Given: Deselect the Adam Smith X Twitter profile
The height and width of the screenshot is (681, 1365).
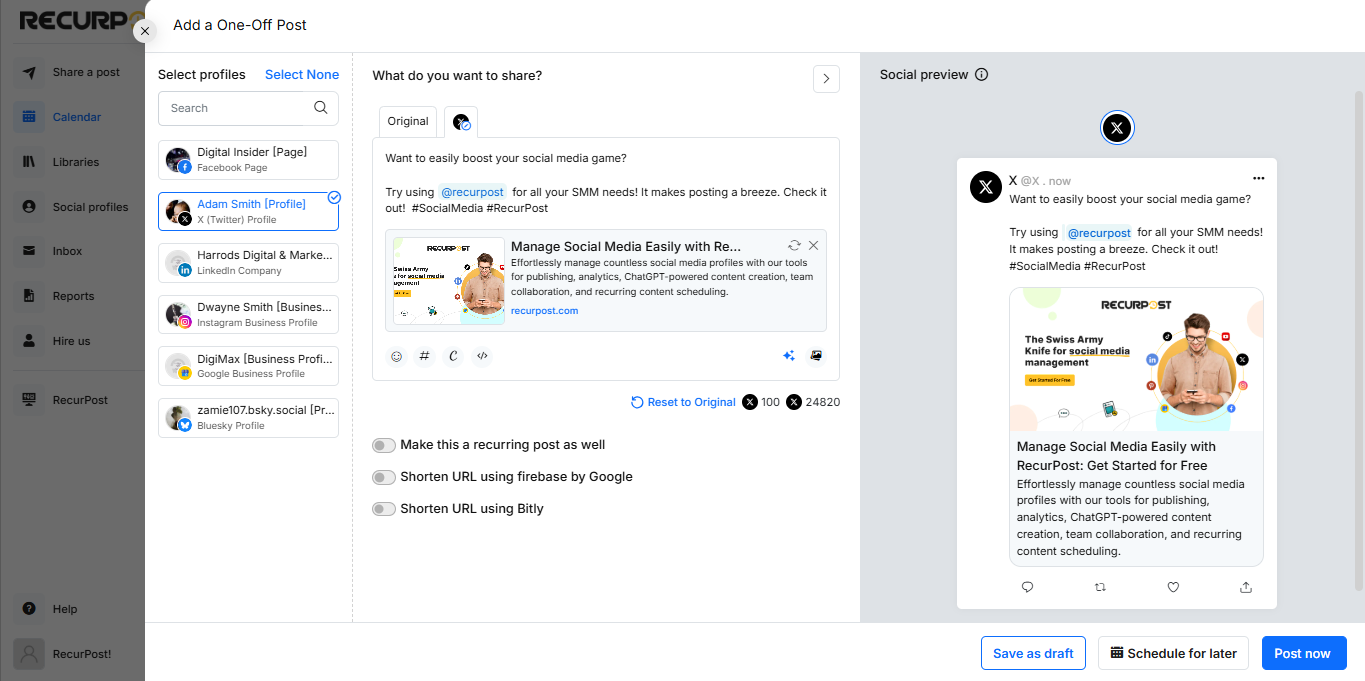Looking at the screenshot, I should (x=248, y=211).
